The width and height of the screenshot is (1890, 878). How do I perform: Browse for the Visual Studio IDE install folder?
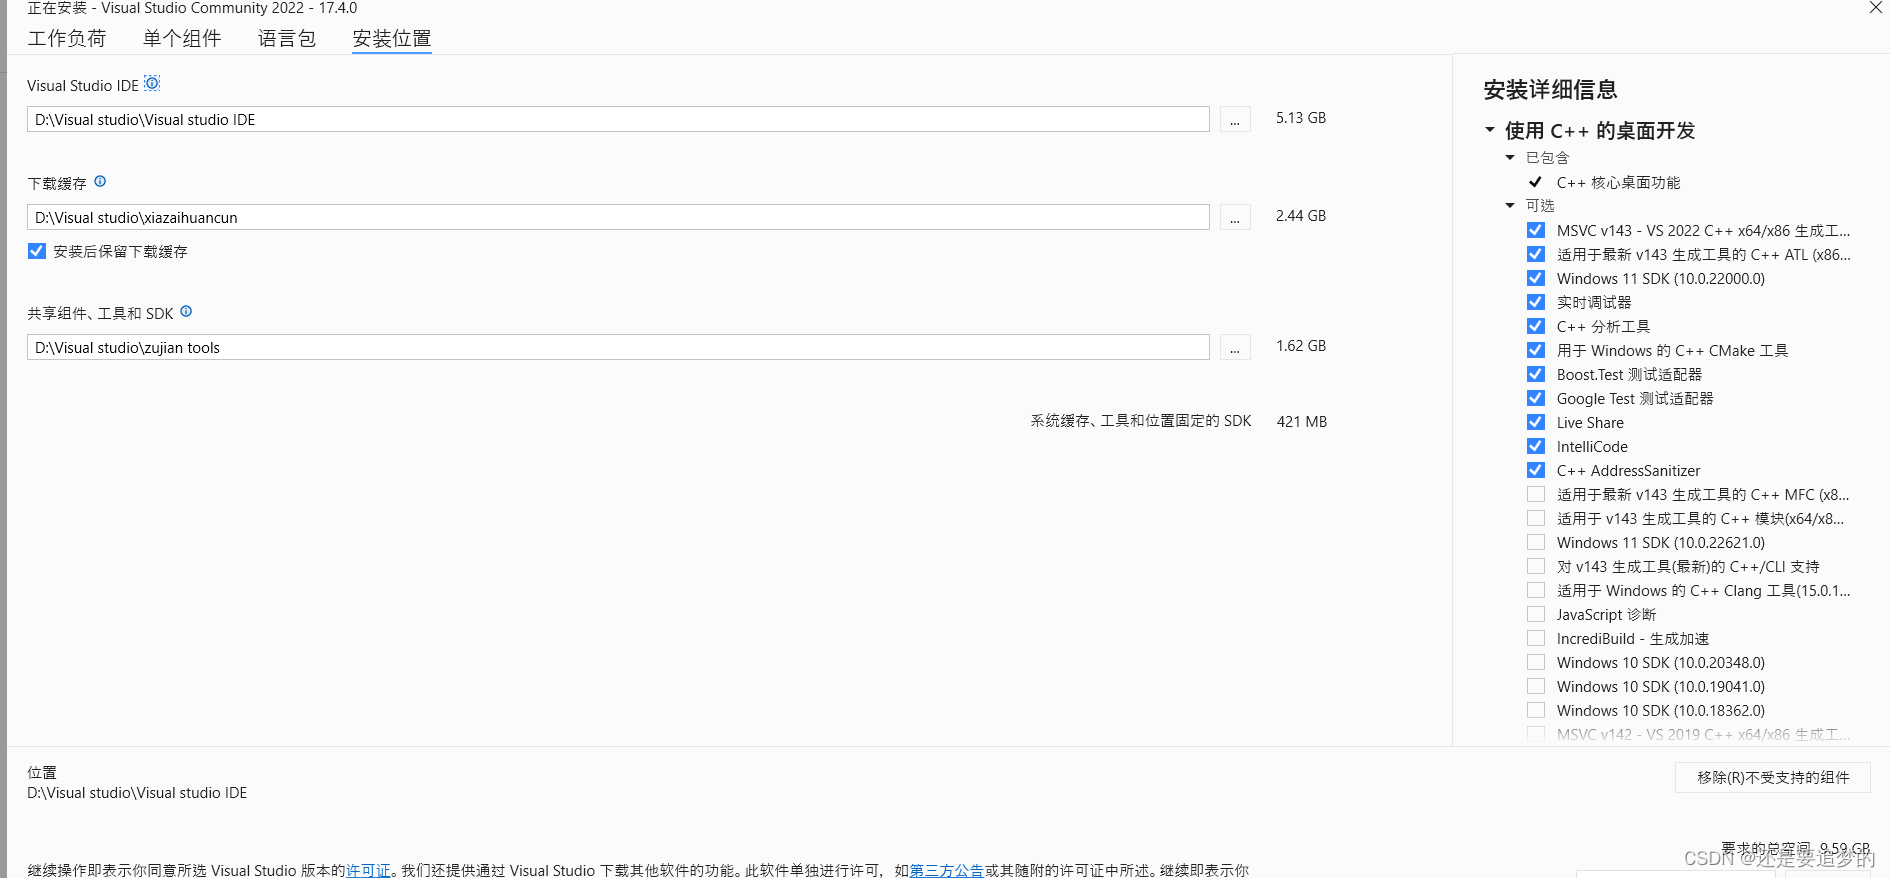pos(1235,120)
